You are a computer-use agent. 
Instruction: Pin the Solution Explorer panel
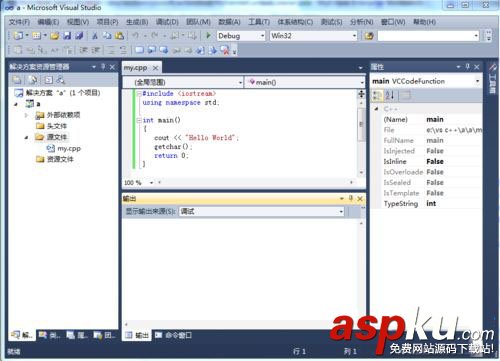pos(103,67)
